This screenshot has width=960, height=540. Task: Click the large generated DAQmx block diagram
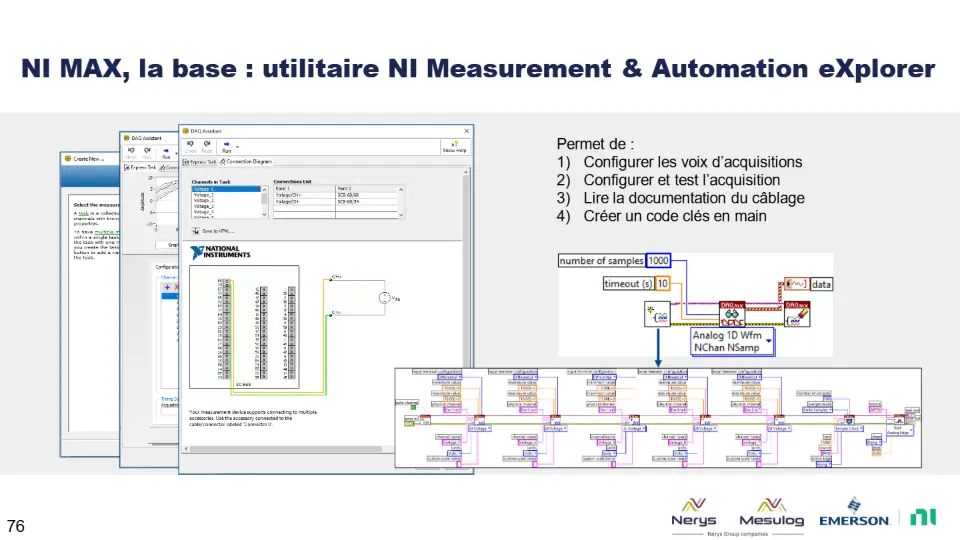point(658,418)
